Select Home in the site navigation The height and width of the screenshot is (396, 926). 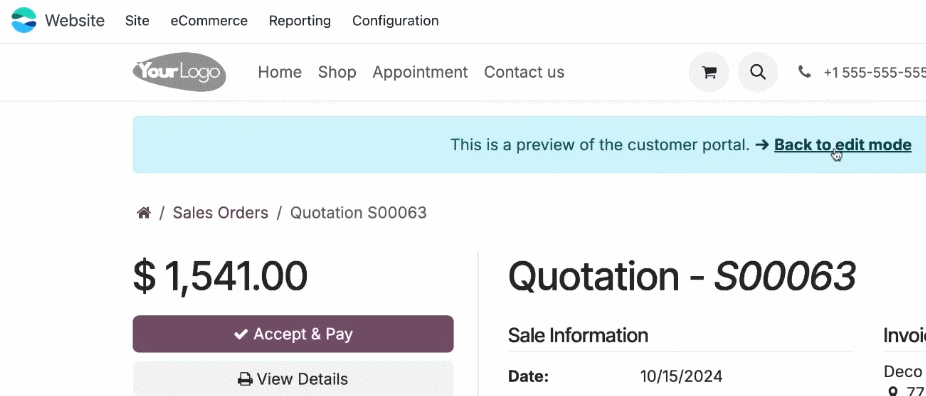point(280,72)
